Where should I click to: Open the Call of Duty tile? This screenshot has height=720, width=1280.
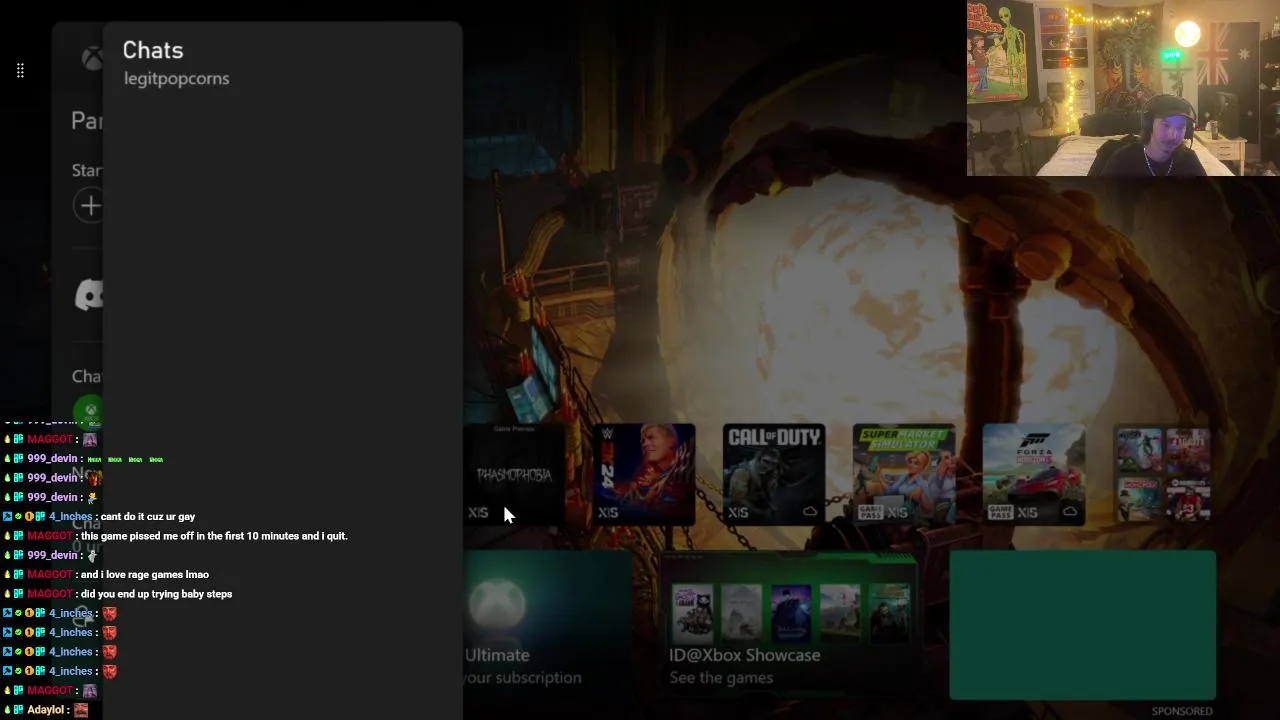click(x=774, y=474)
